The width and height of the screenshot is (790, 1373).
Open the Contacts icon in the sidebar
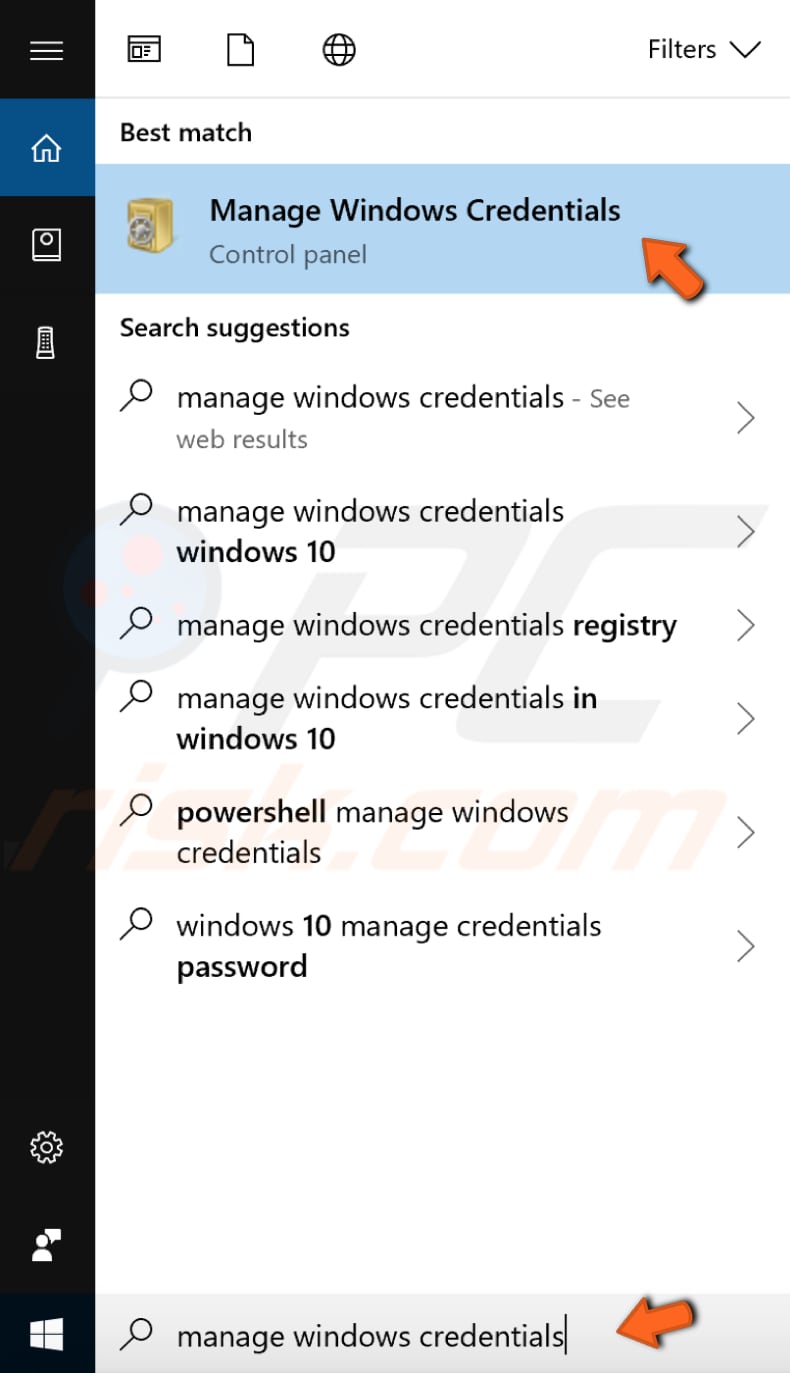46,243
